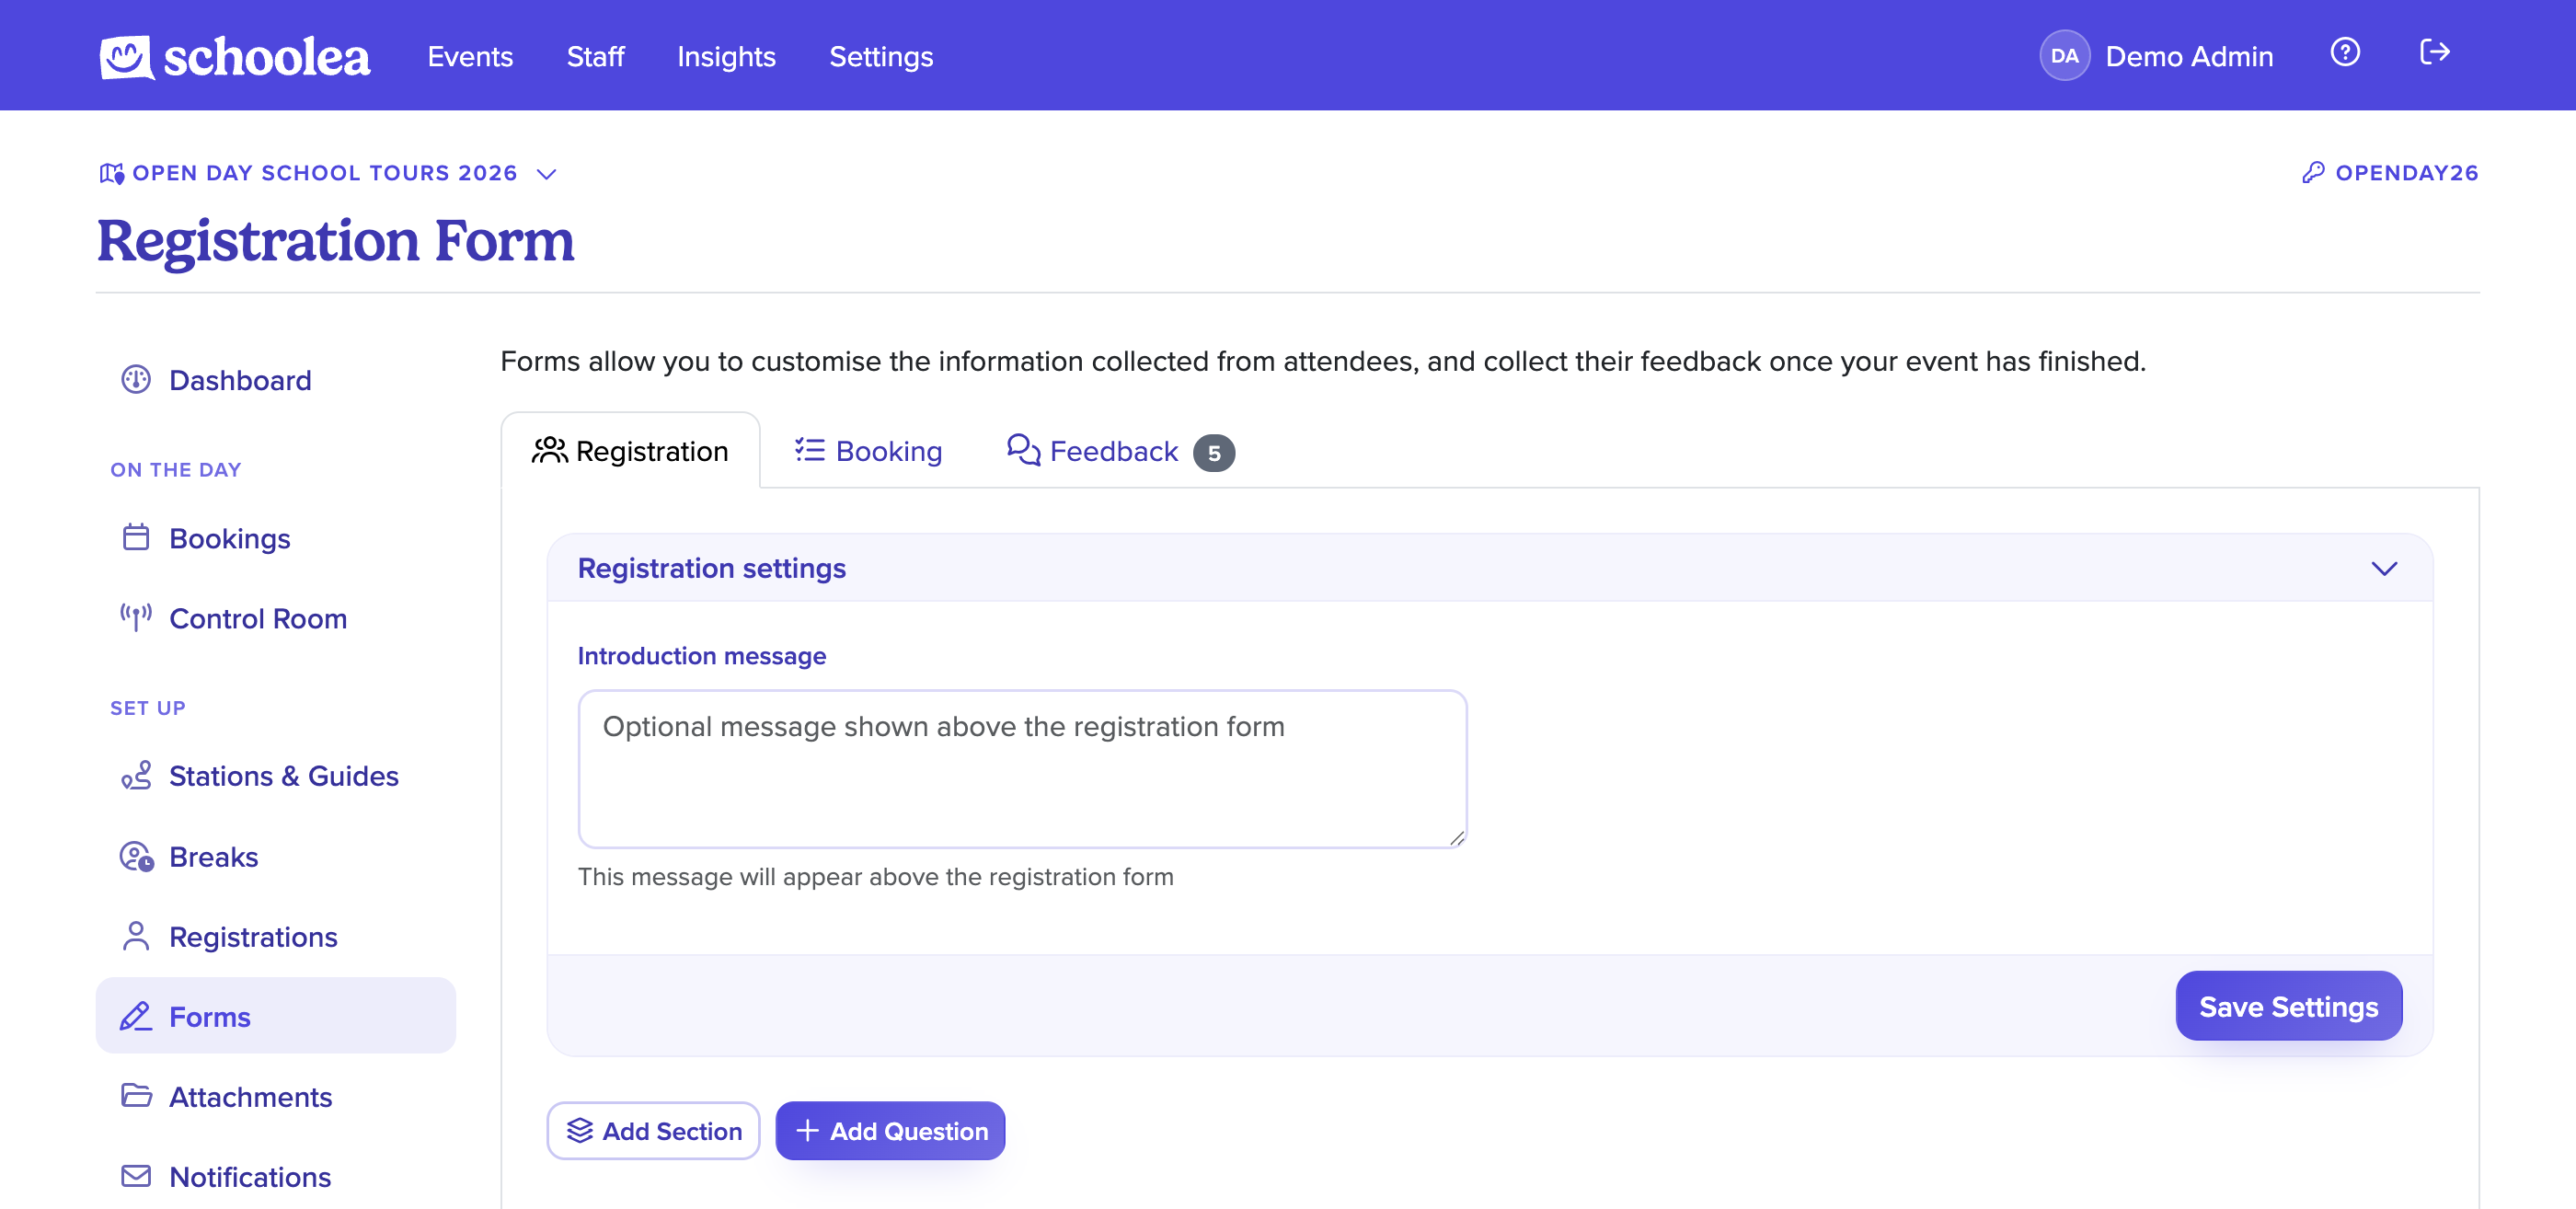Open the Events menu
This screenshot has width=2576, height=1209.
coord(470,56)
